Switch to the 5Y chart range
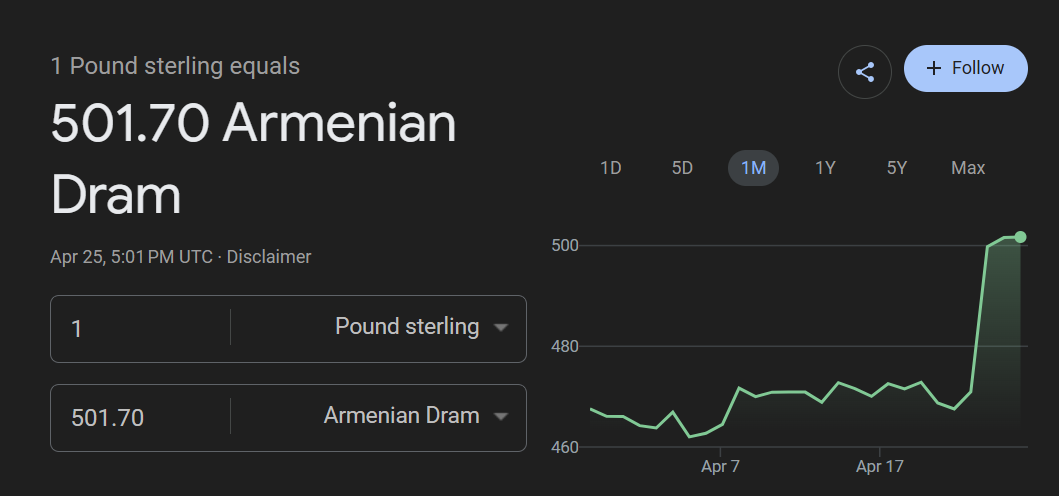Screen dimensions: 1059x496 [x=896, y=168]
